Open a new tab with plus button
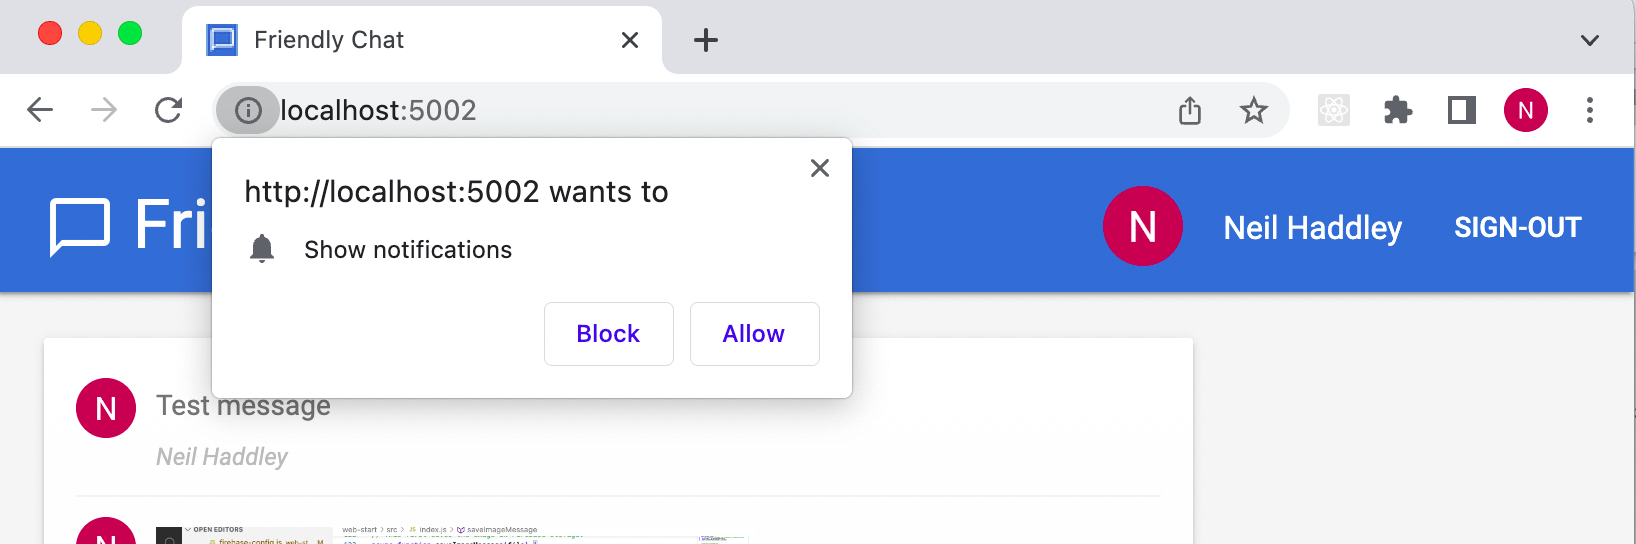Screen dimensions: 1636x544 tap(706, 40)
